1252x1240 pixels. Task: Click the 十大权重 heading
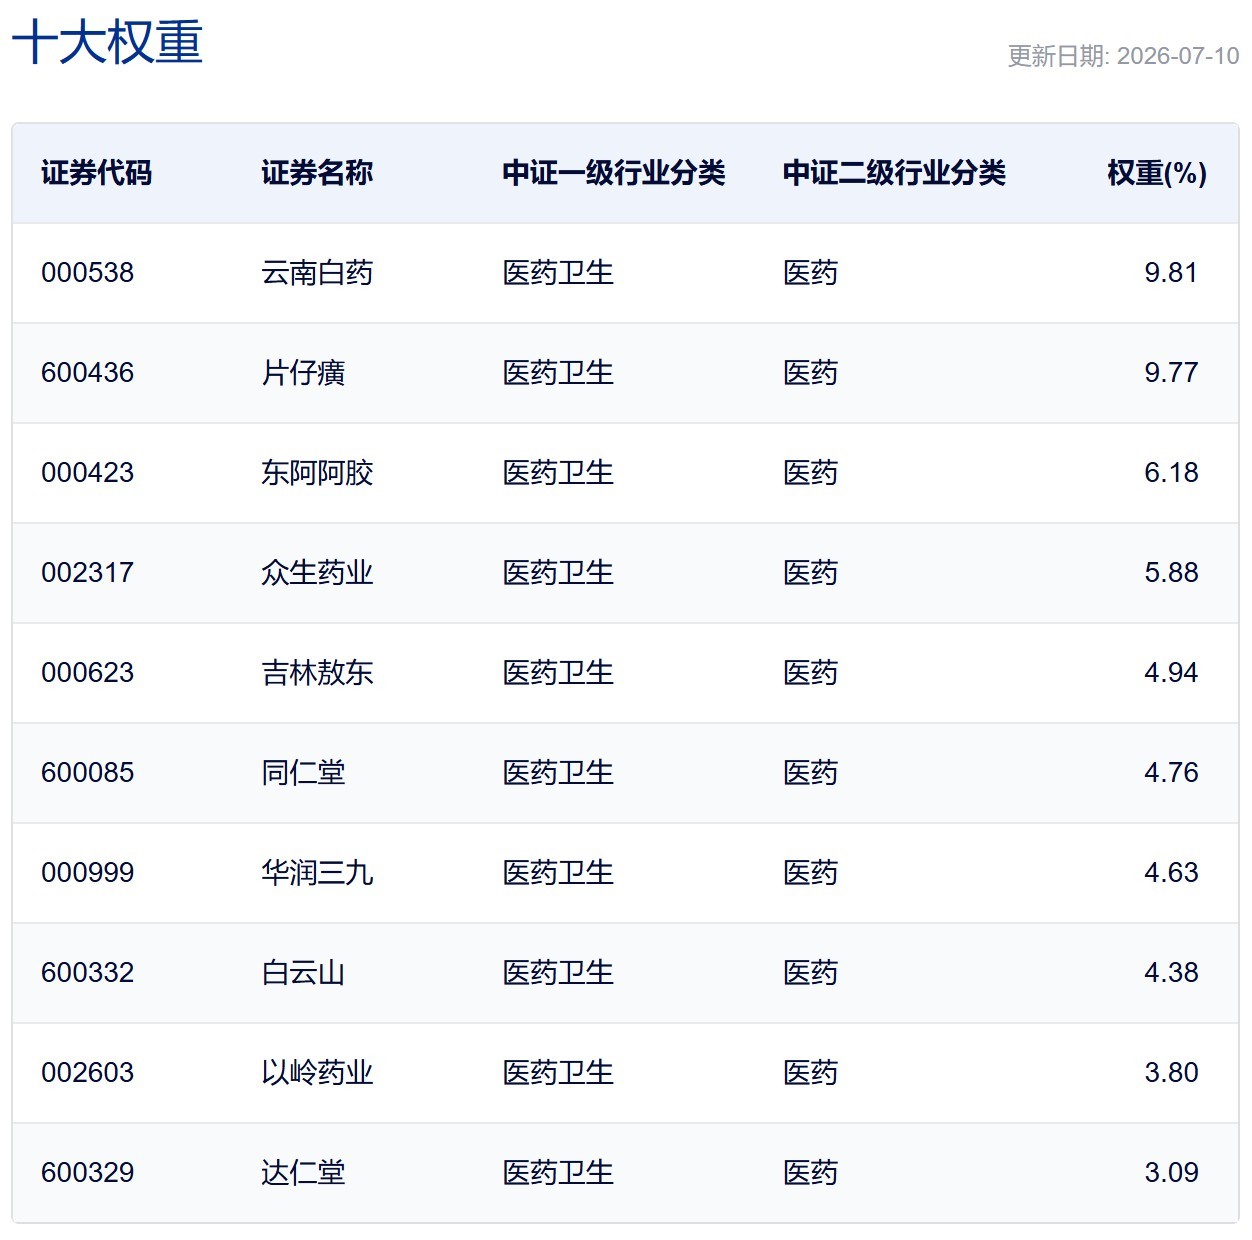[x=107, y=43]
